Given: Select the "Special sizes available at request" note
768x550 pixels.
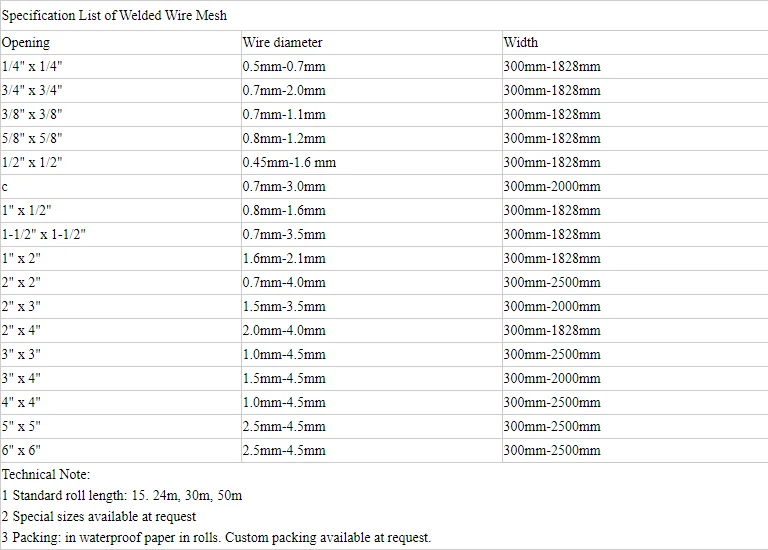Looking at the screenshot, I should click(x=99, y=516).
